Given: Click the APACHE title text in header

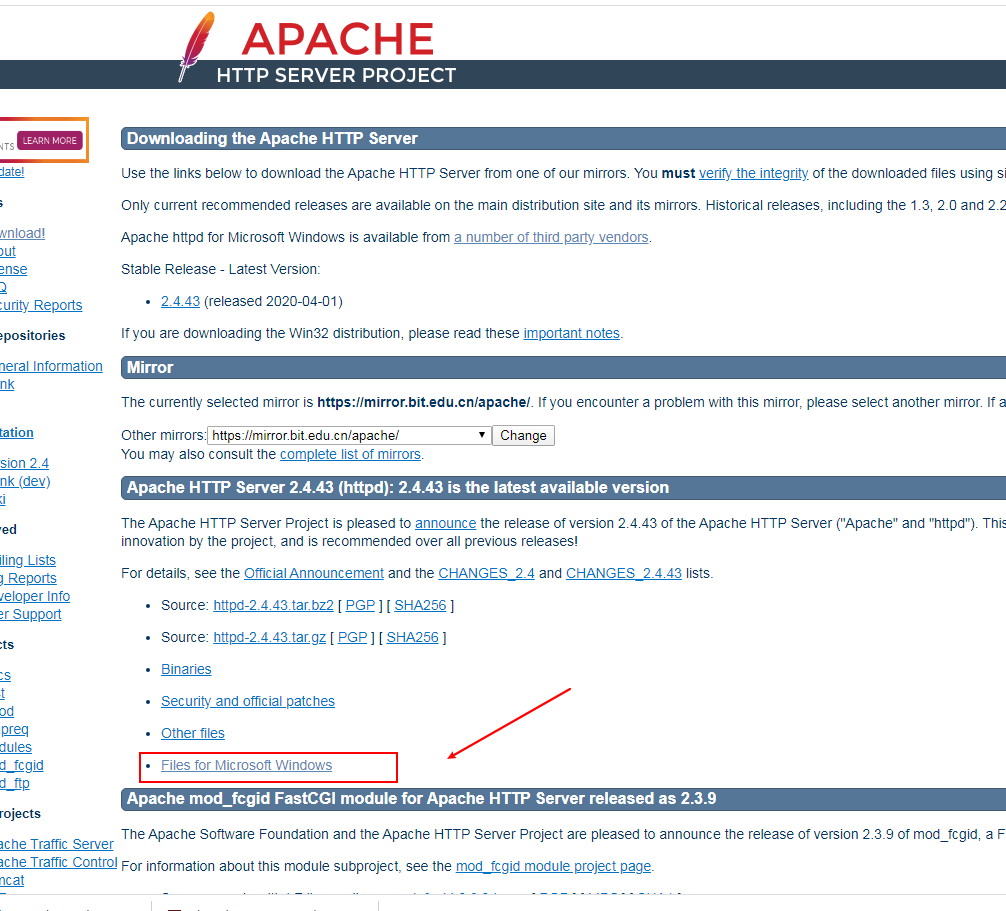Looking at the screenshot, I should (x=337, y=39).
